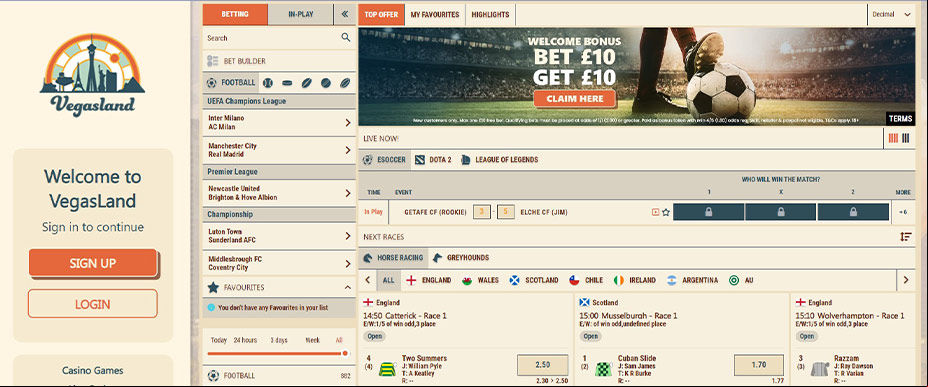
Task: Open the Decimal odds format dropdown
Action: pos(892,15)
